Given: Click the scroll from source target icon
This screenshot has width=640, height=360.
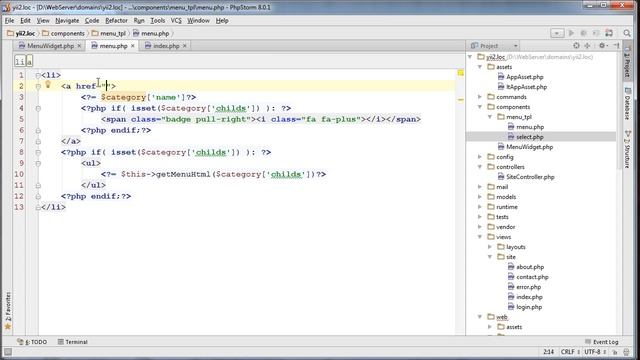Looking at the screenshot, I should click(x=576, y=46).
